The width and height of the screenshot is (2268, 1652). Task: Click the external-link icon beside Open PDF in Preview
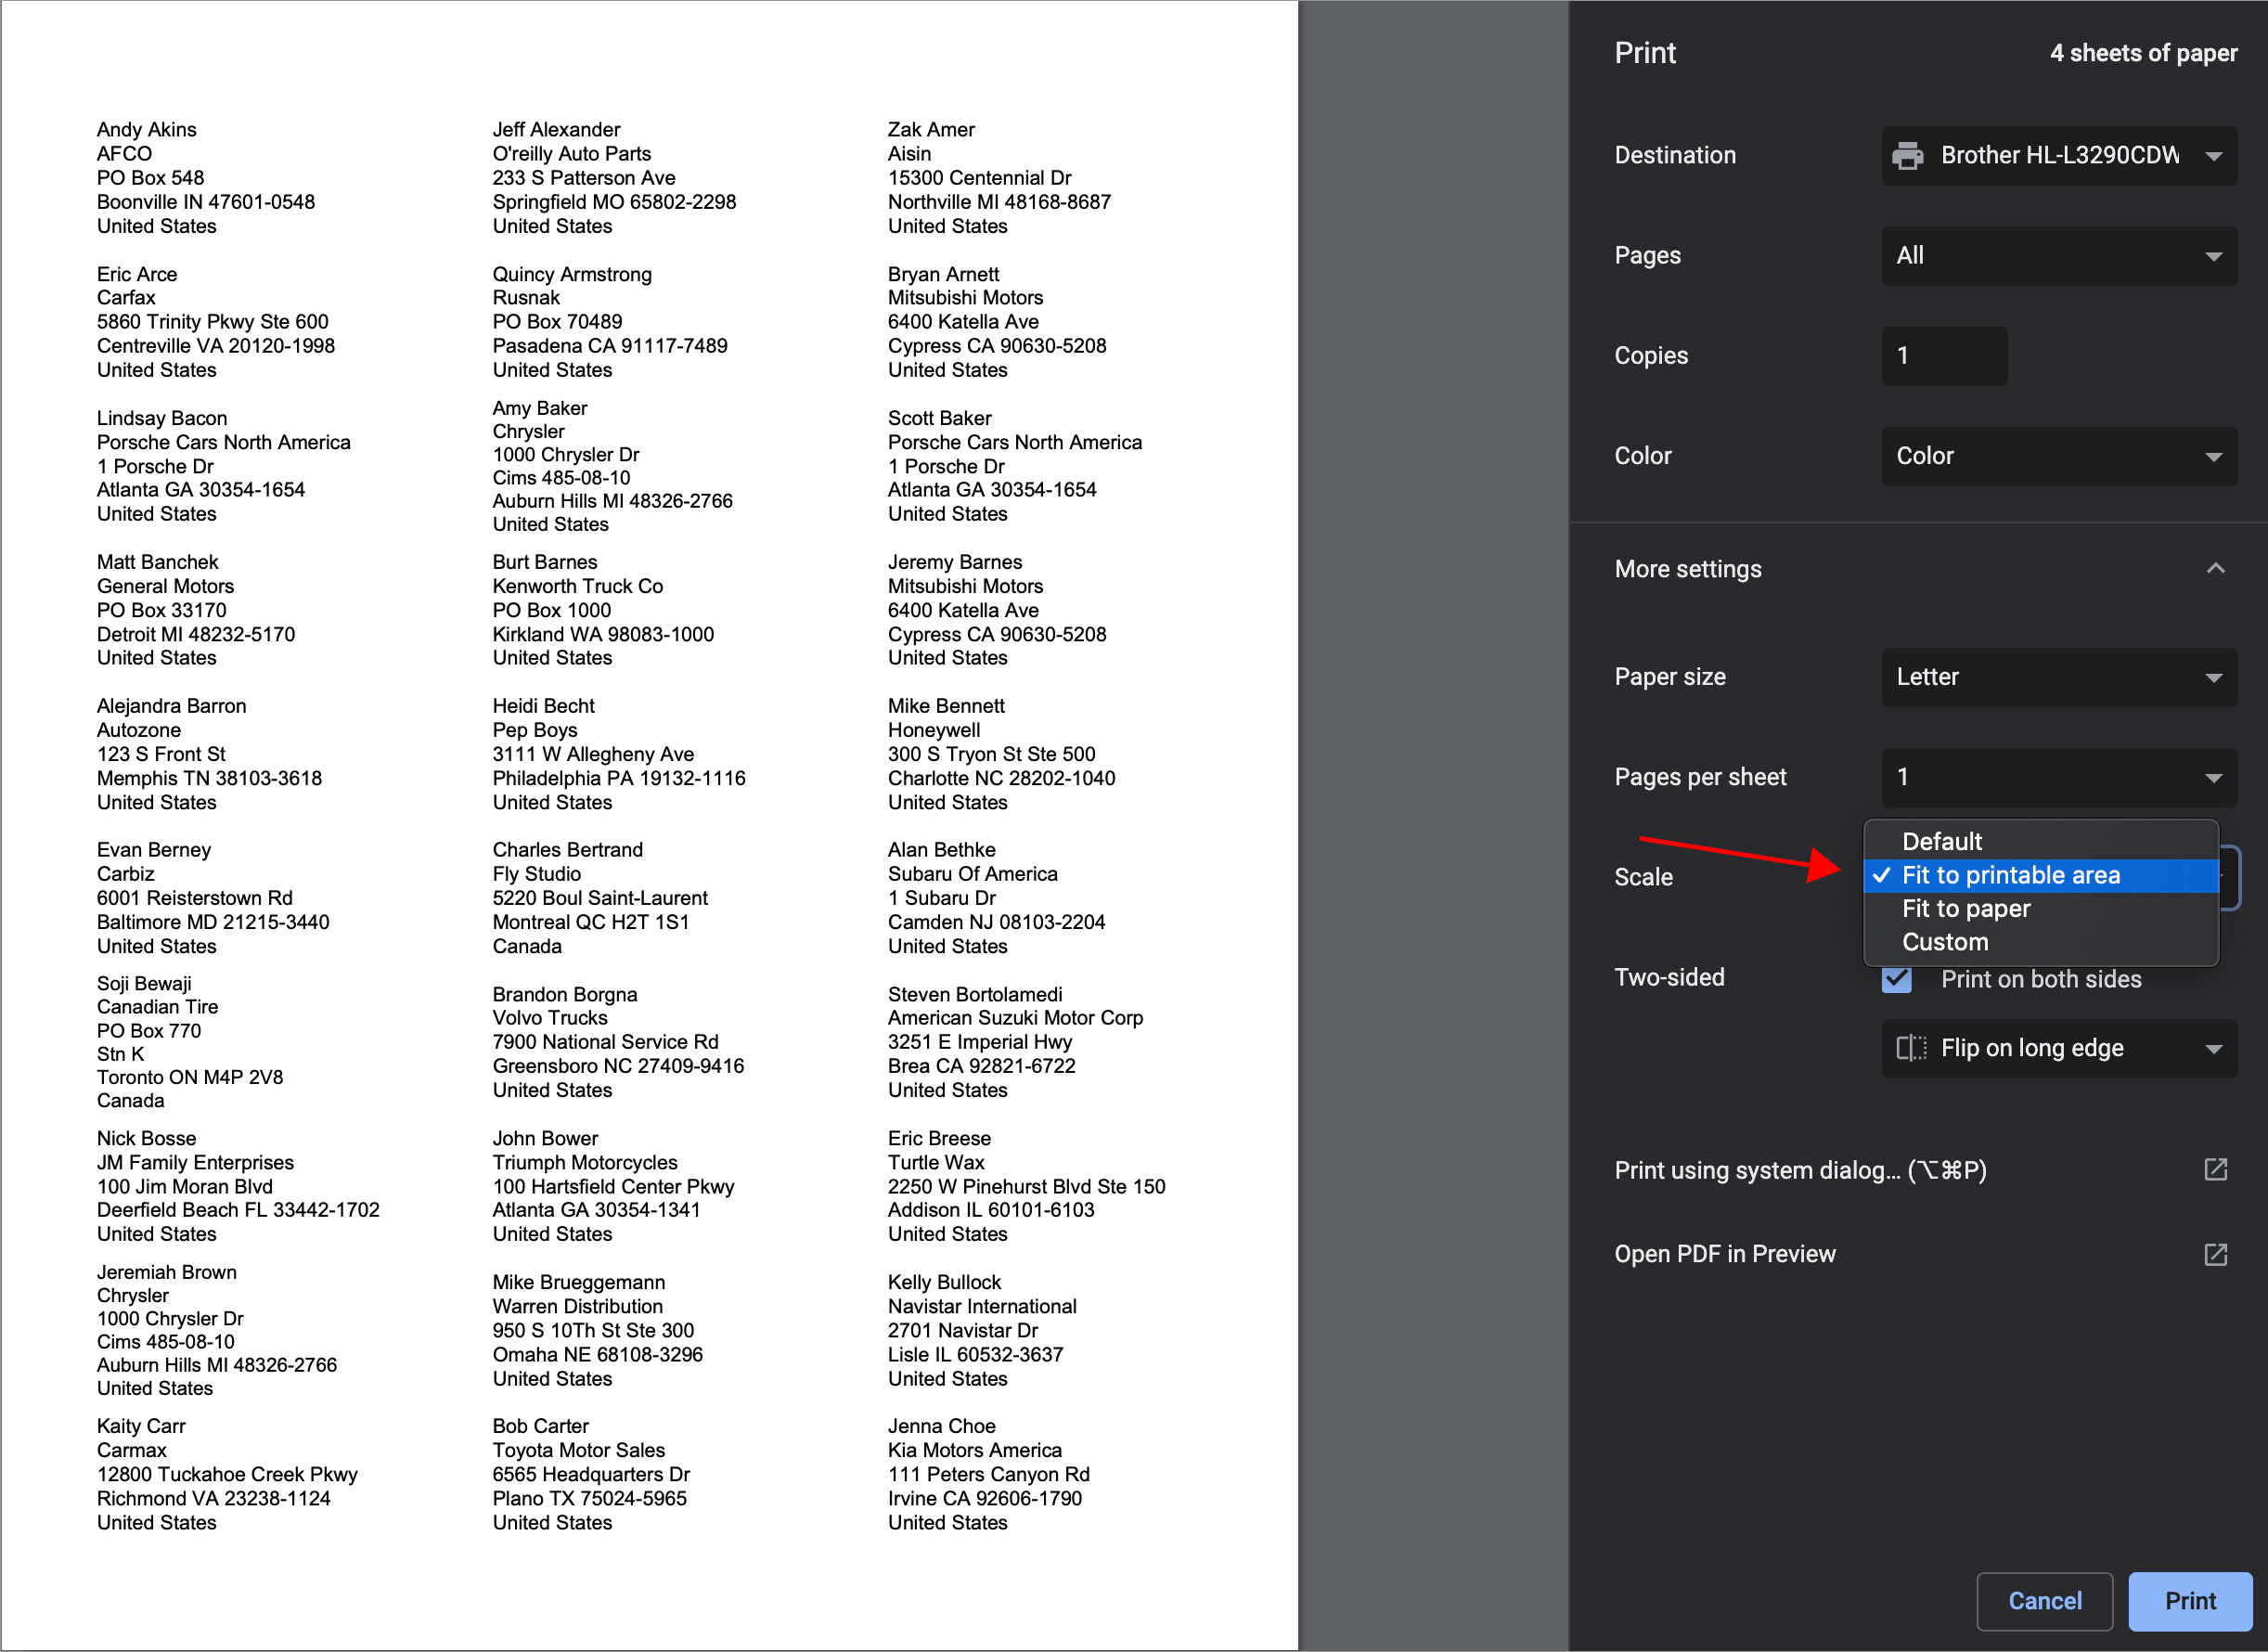(x=2216, y=1254)
